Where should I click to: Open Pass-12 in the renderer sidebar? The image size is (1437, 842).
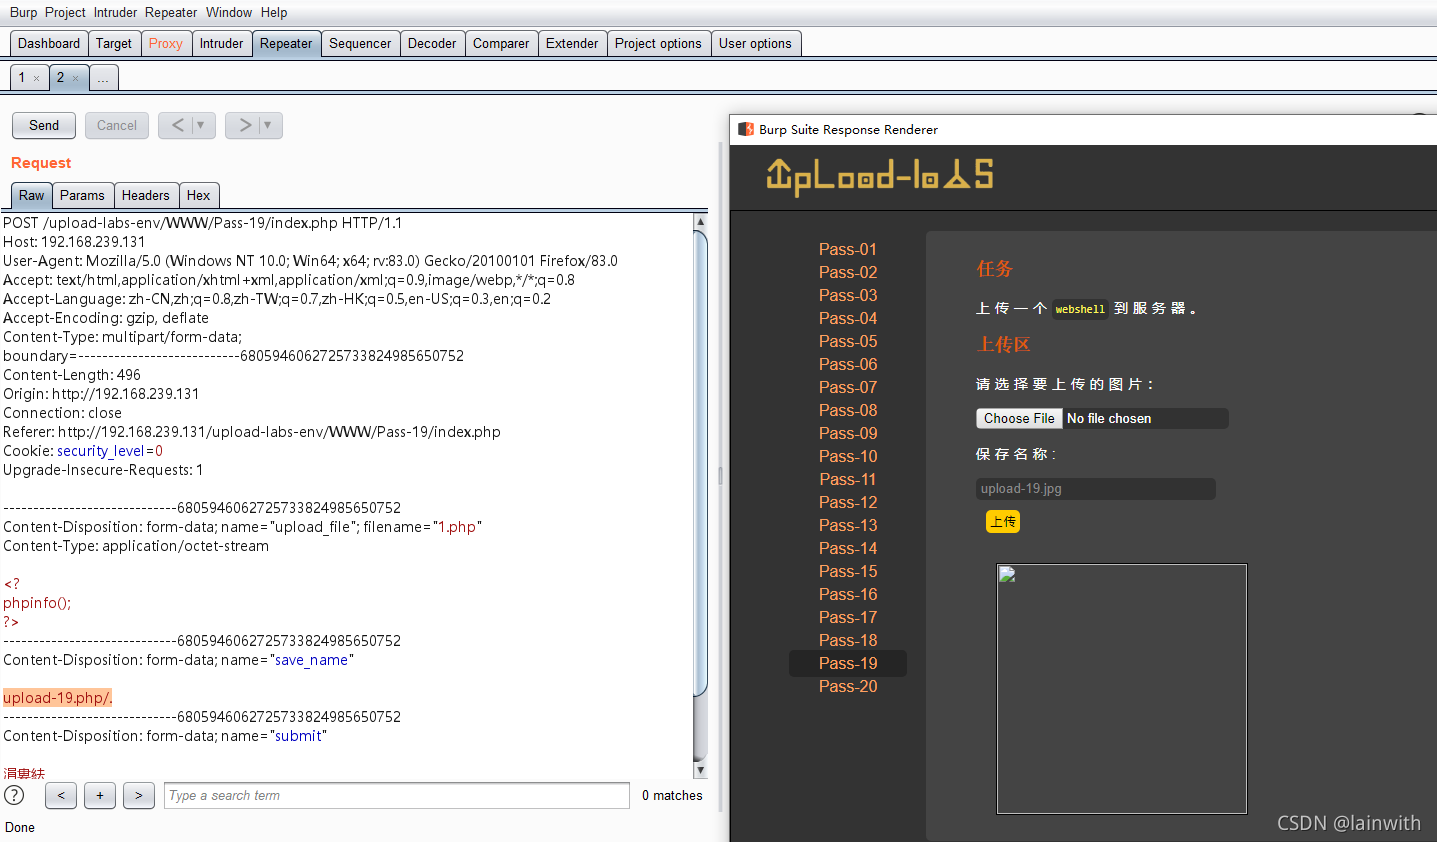pos(848,502)
